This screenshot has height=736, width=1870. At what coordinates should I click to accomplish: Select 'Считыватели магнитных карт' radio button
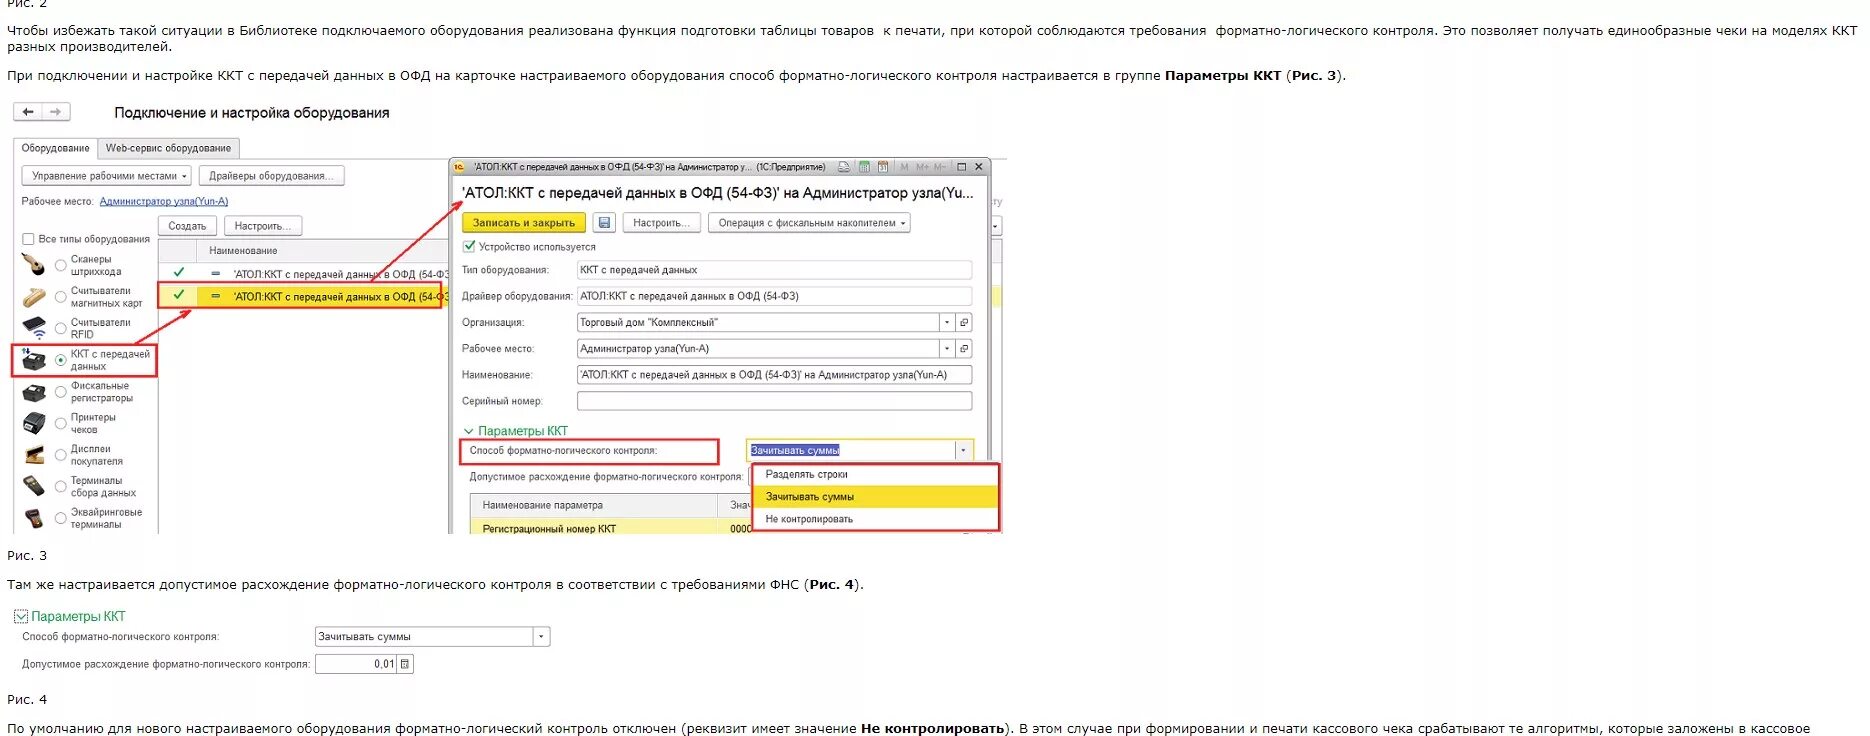(61, 297)
